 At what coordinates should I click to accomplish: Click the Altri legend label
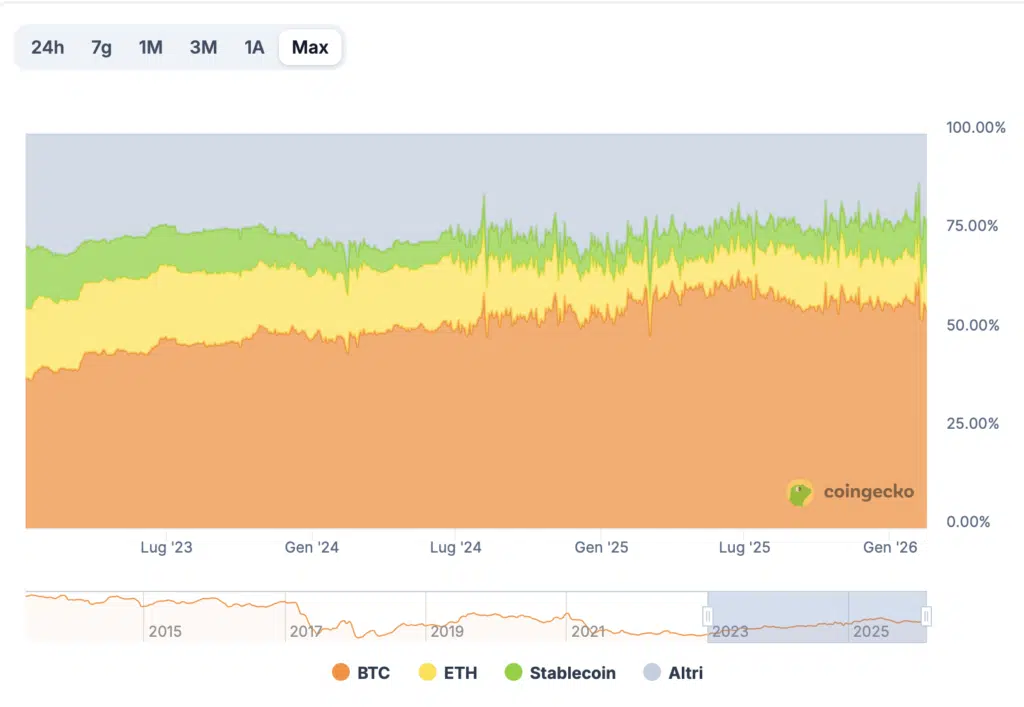(x=686, y=673)
